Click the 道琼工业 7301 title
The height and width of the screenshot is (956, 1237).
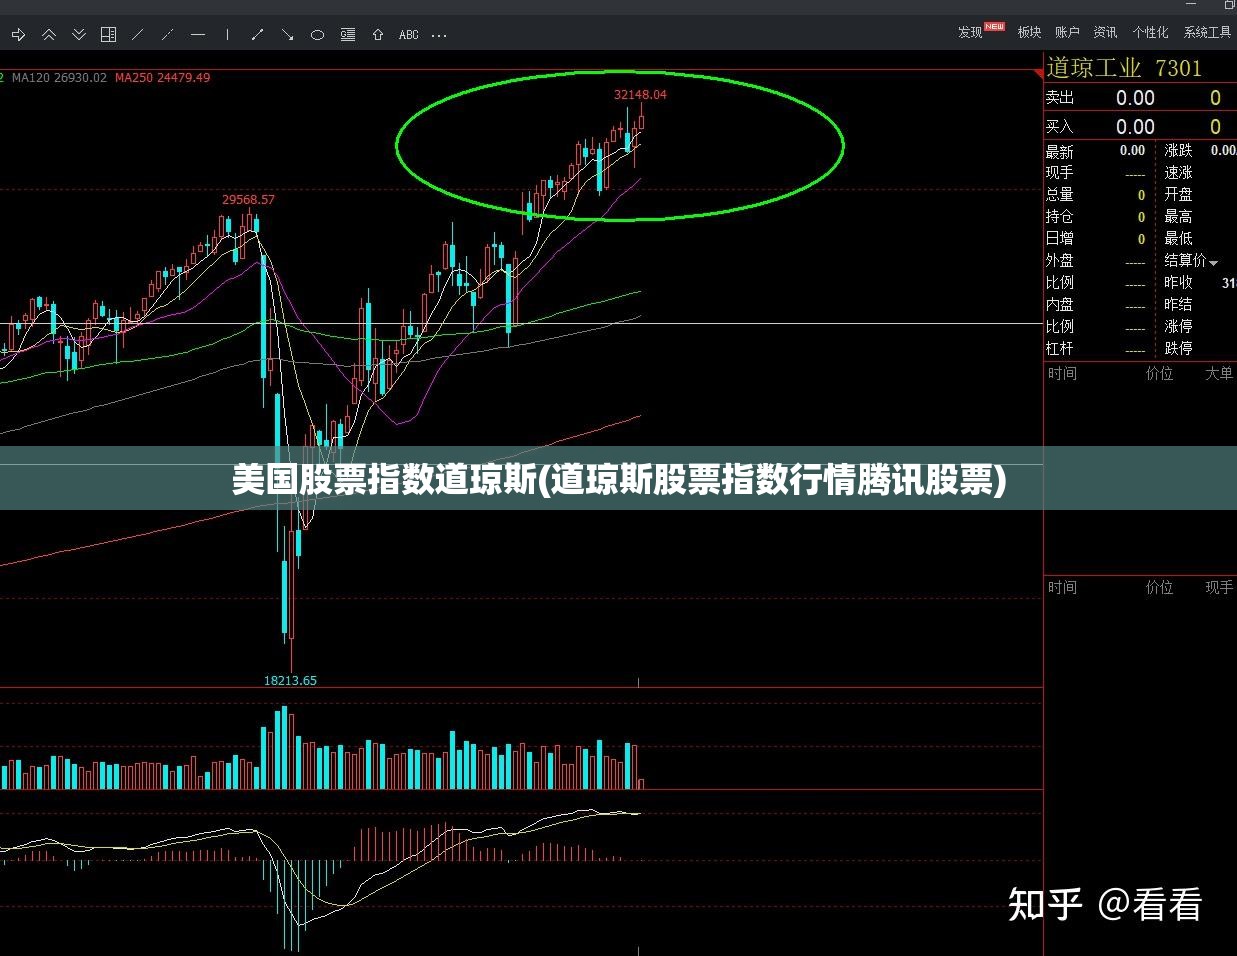click(x=1124, y=68)
